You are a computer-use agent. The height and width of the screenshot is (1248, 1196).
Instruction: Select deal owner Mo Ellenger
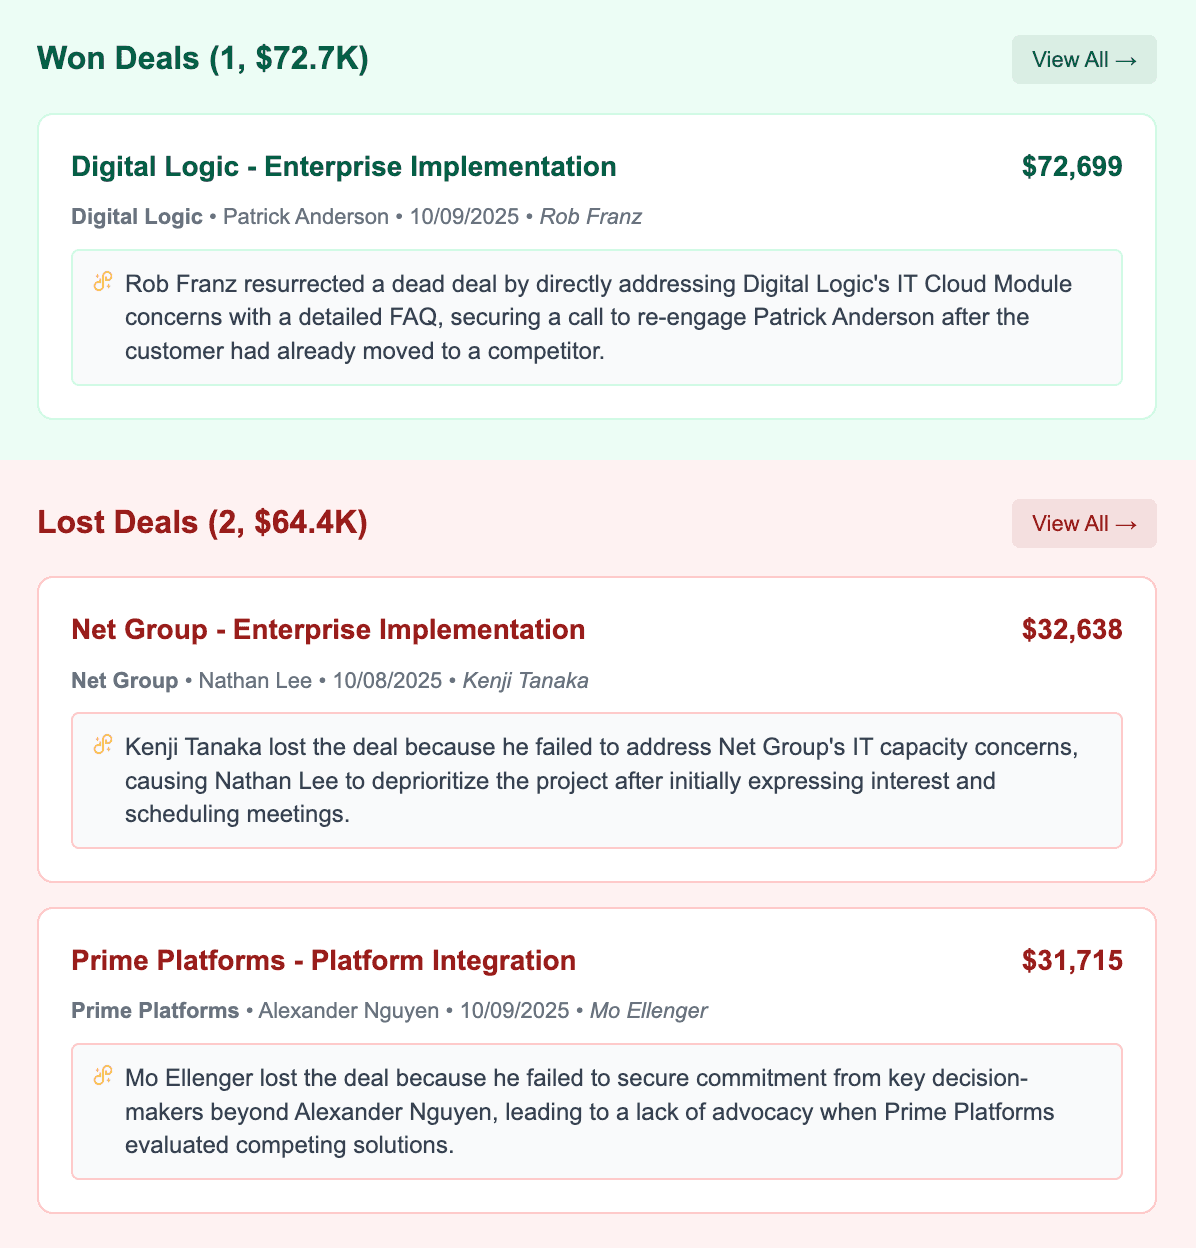click(x=647, y=1011)
